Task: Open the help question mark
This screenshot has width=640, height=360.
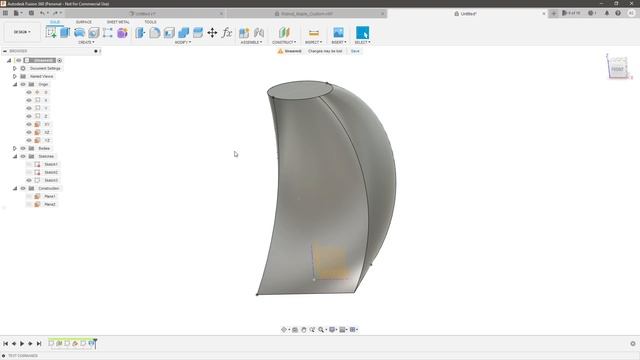Action: 618,13
